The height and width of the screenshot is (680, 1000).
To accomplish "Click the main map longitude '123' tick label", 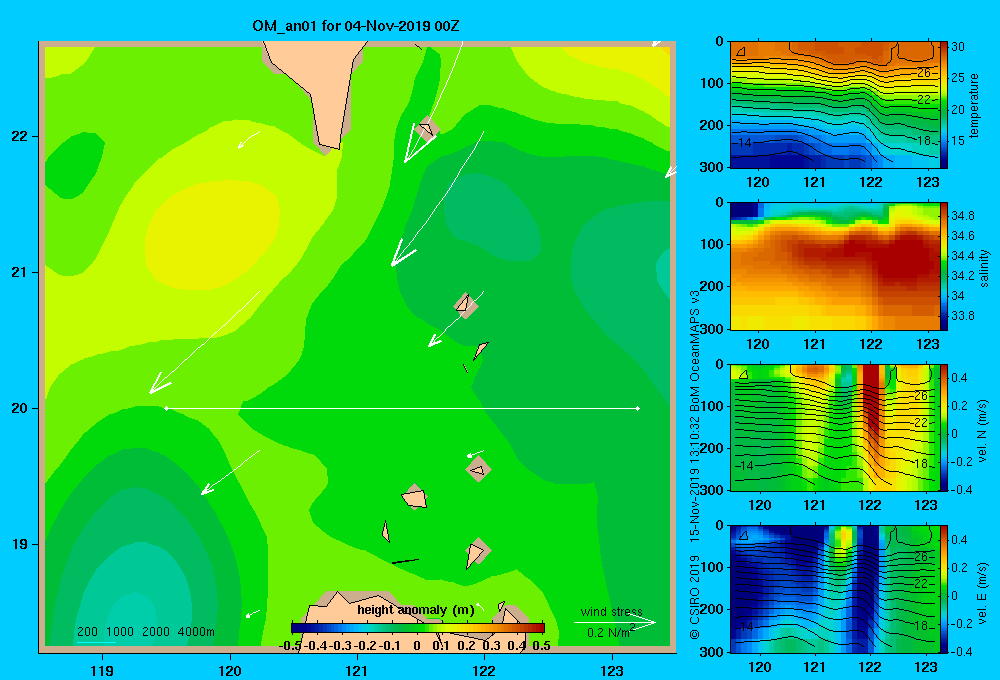I will pos(612,670).
